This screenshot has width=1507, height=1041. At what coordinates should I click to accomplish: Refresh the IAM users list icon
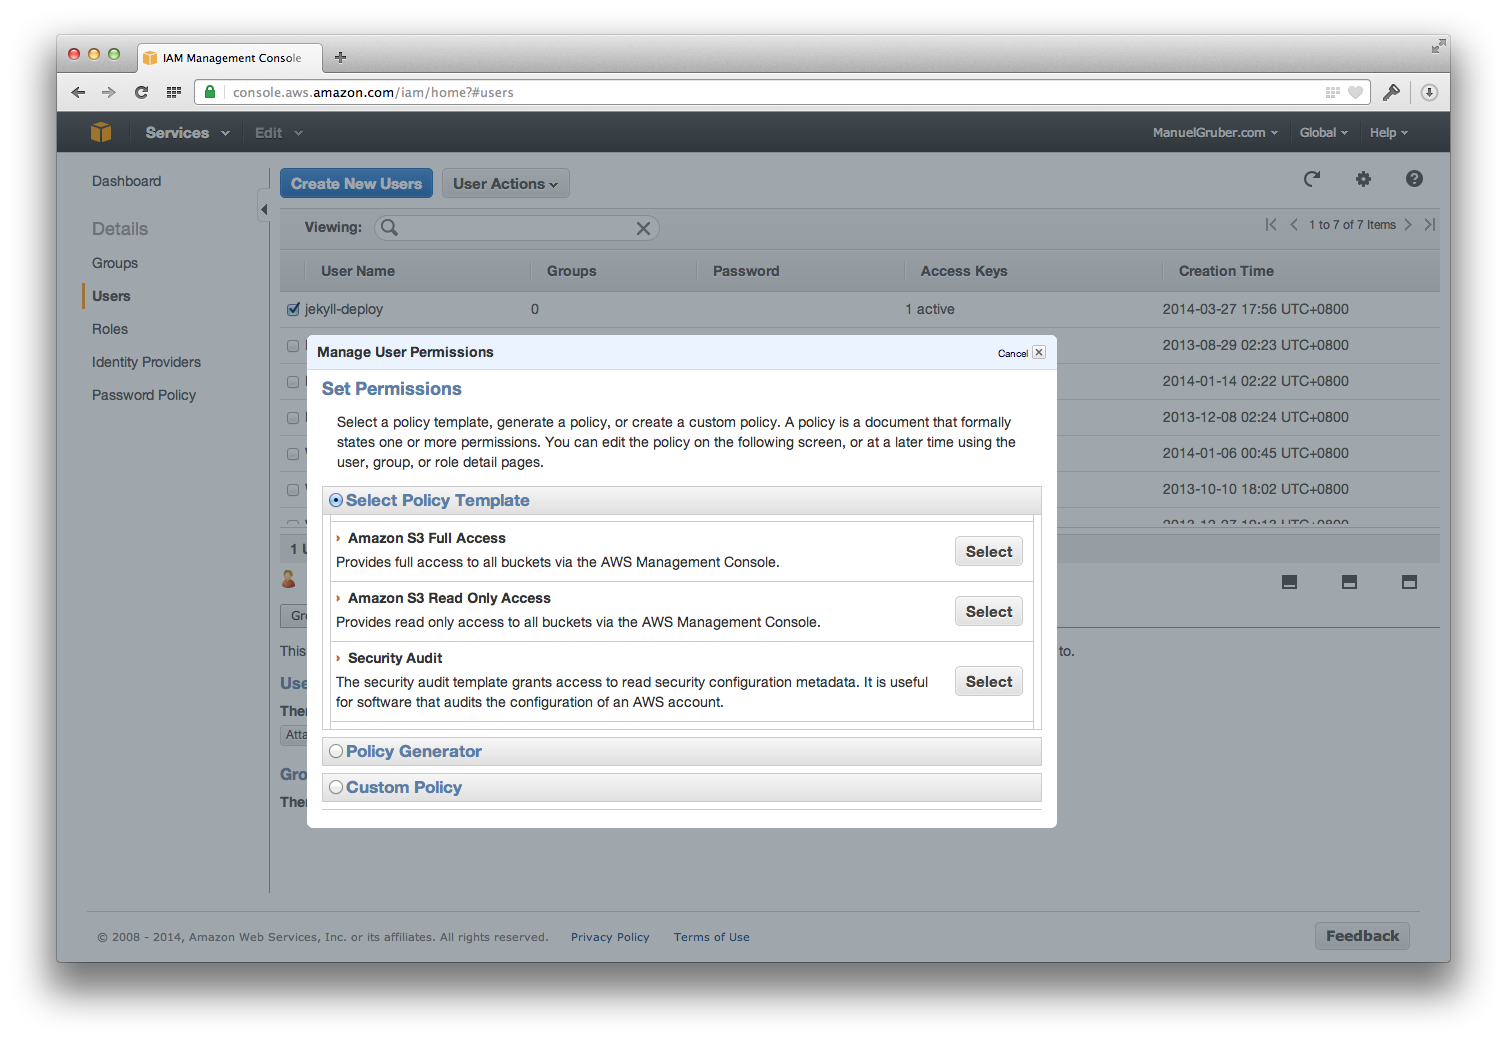1312,179
